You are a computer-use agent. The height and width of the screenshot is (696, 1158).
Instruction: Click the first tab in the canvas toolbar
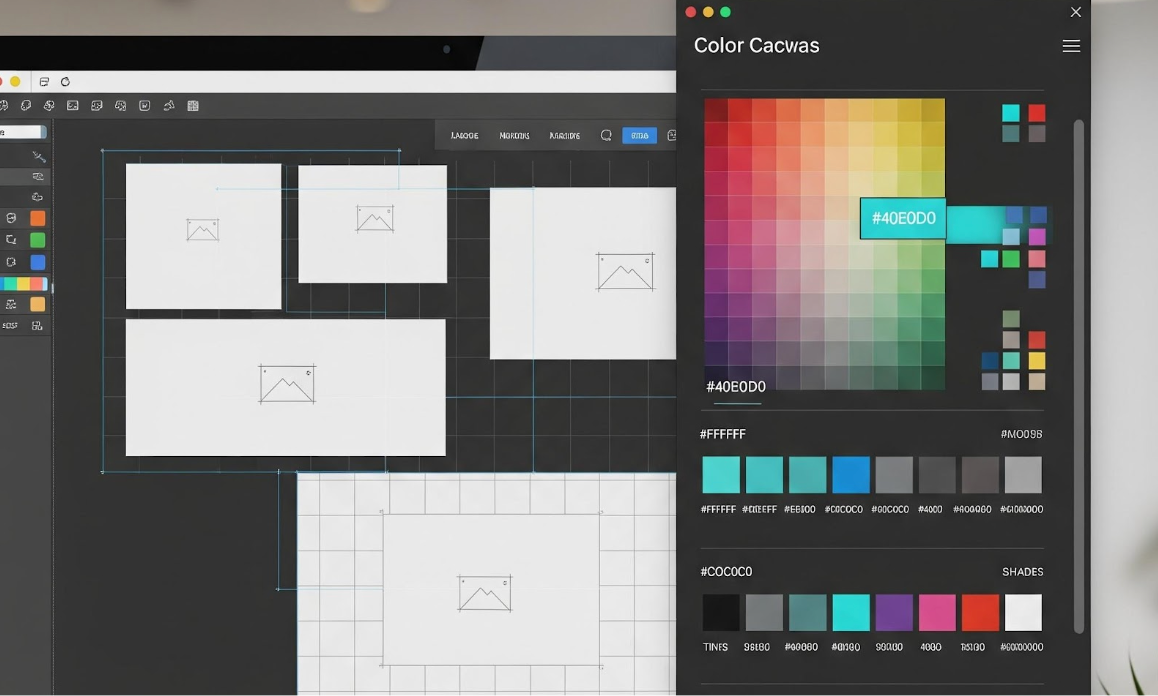click(x=464, y=135)
